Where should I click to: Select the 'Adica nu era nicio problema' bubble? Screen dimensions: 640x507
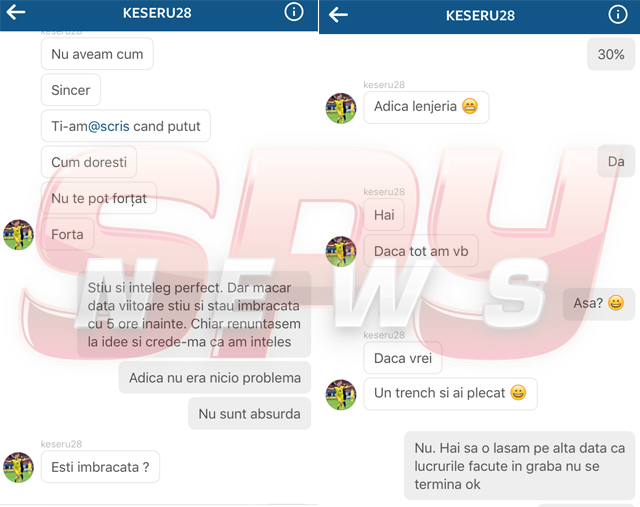coord(215,378)
